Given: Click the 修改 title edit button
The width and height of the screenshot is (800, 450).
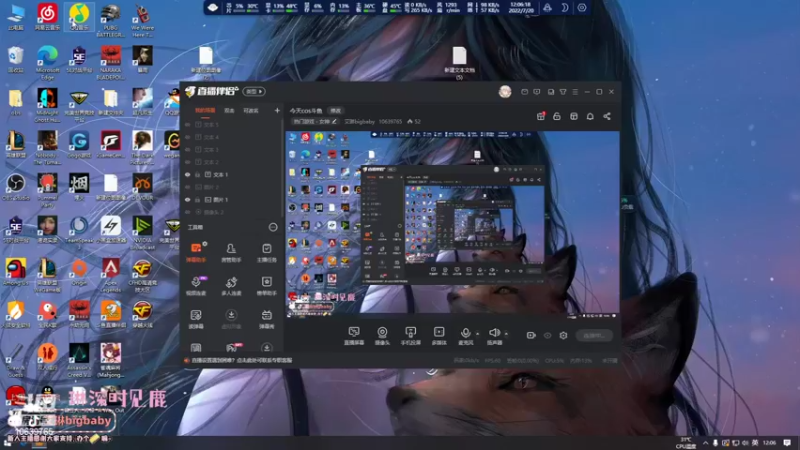Looking at the screenshot, I should [x=335, y=110].
